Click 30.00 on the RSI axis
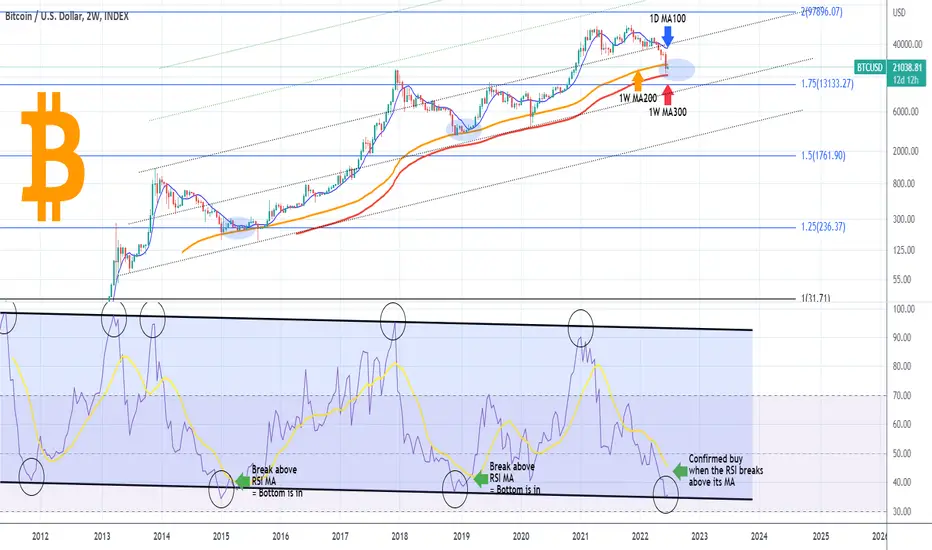 tap(903, 511)
